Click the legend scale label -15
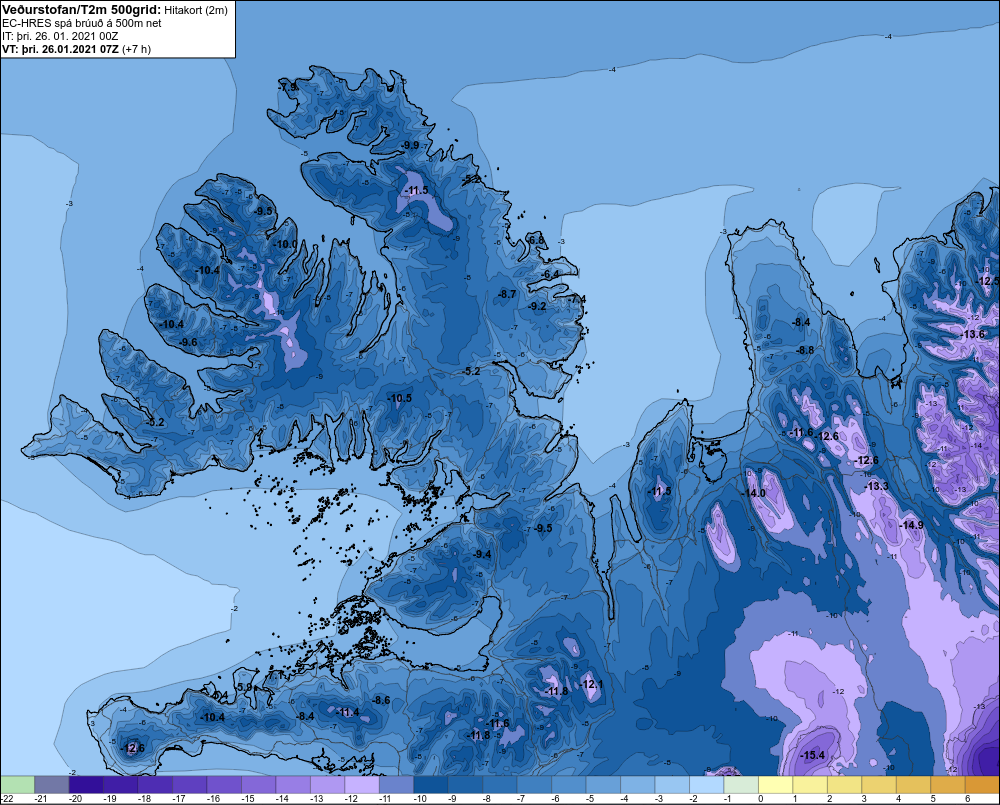 tap(248, 799)
